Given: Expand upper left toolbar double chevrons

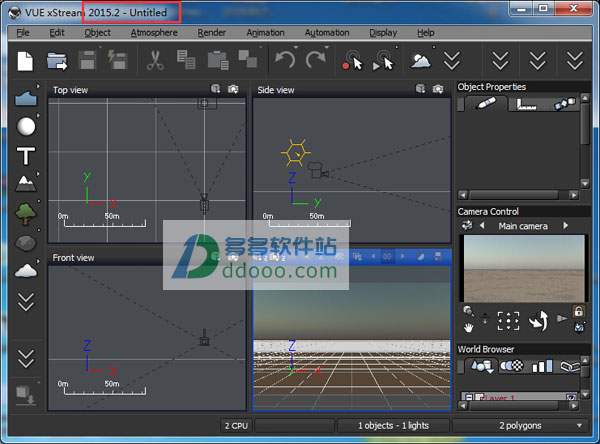Looking at the screenshot, I should click(x=26, y=302).
